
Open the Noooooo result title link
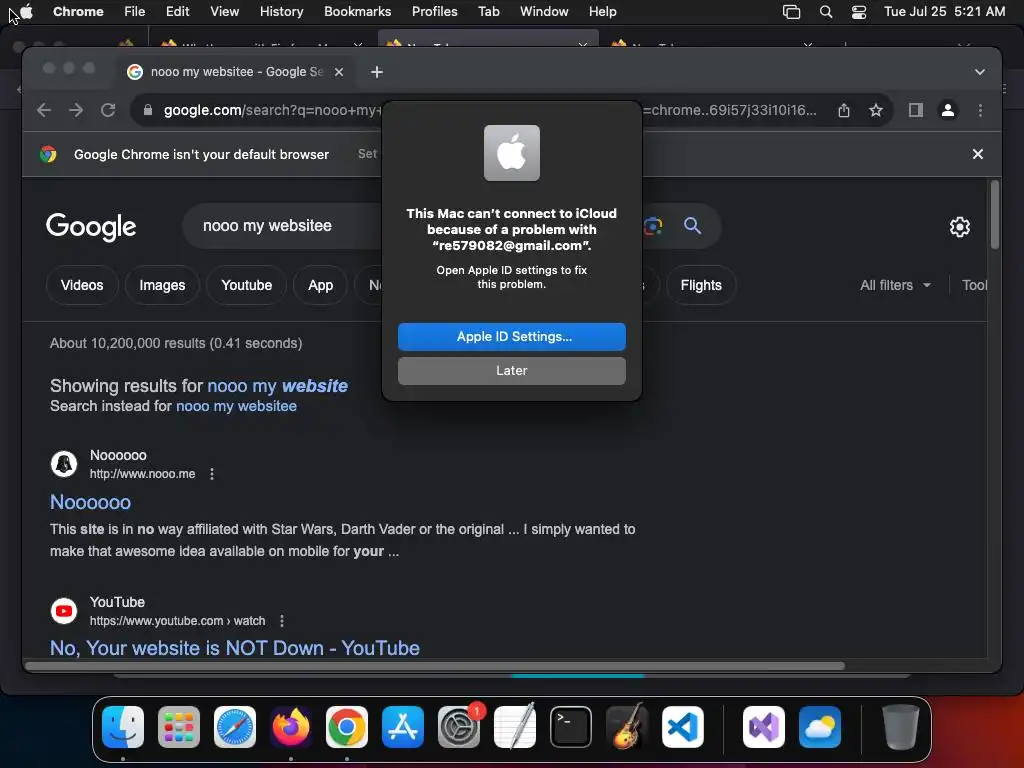click(90, 502)
